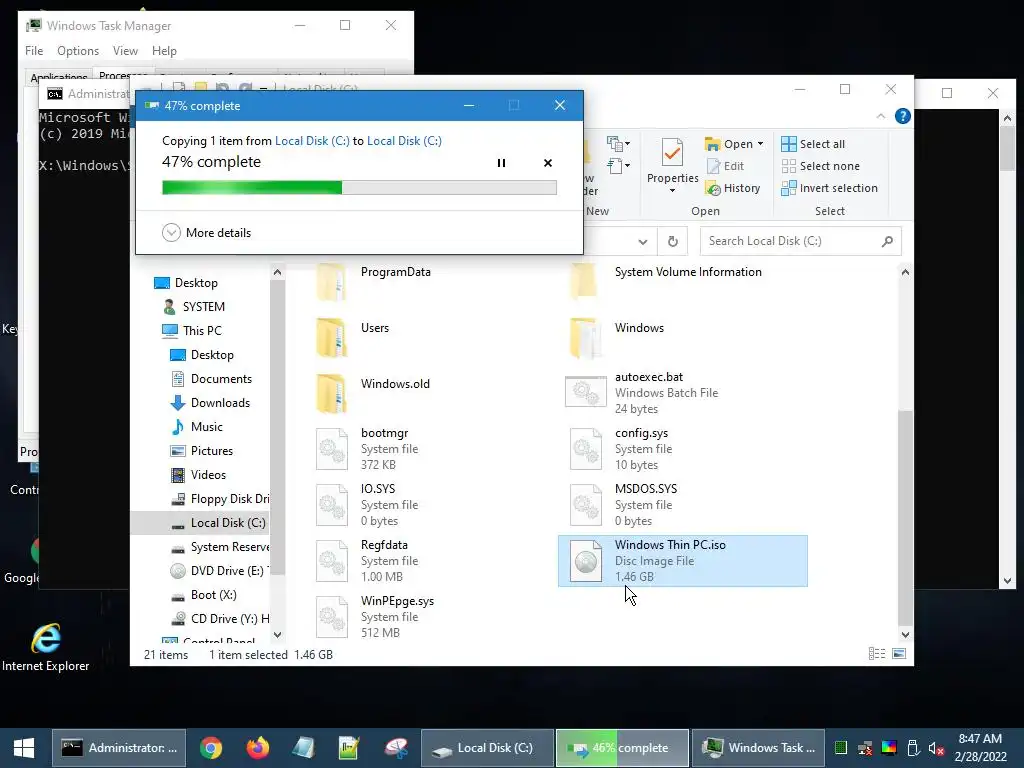1024x768 pixels.
Task: Cancel the copy with the X button
Action: tap(548, 163)
